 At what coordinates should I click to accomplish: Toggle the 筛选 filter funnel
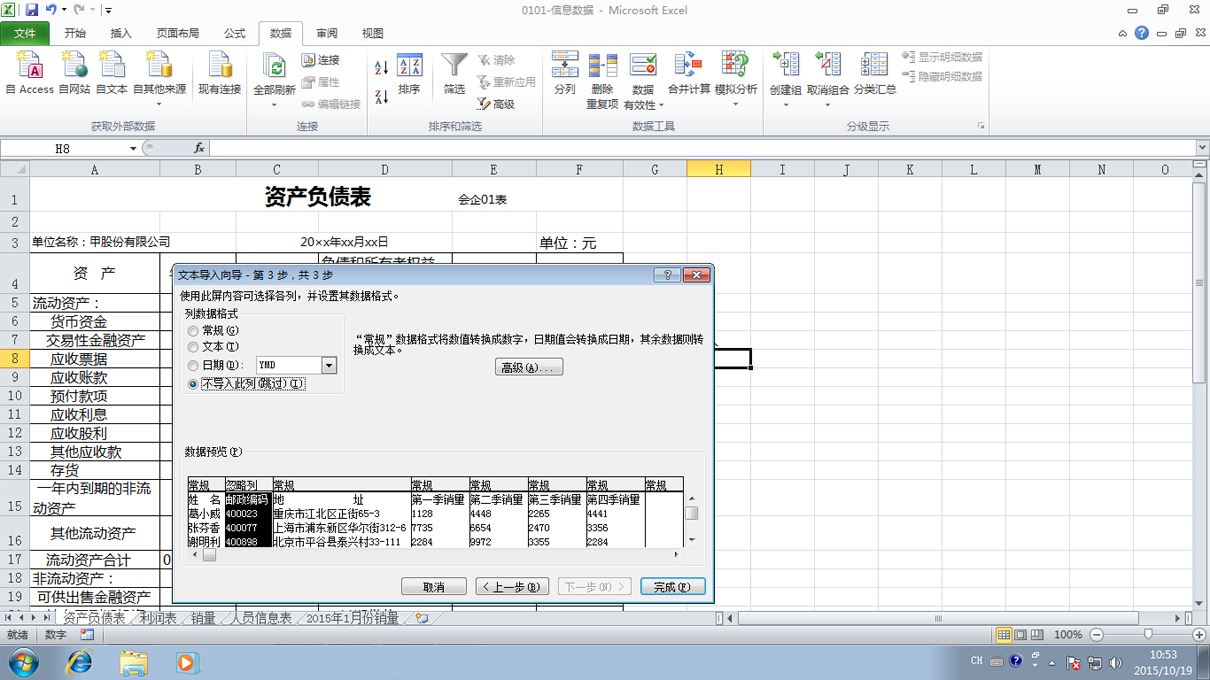[x=454, y=73]
